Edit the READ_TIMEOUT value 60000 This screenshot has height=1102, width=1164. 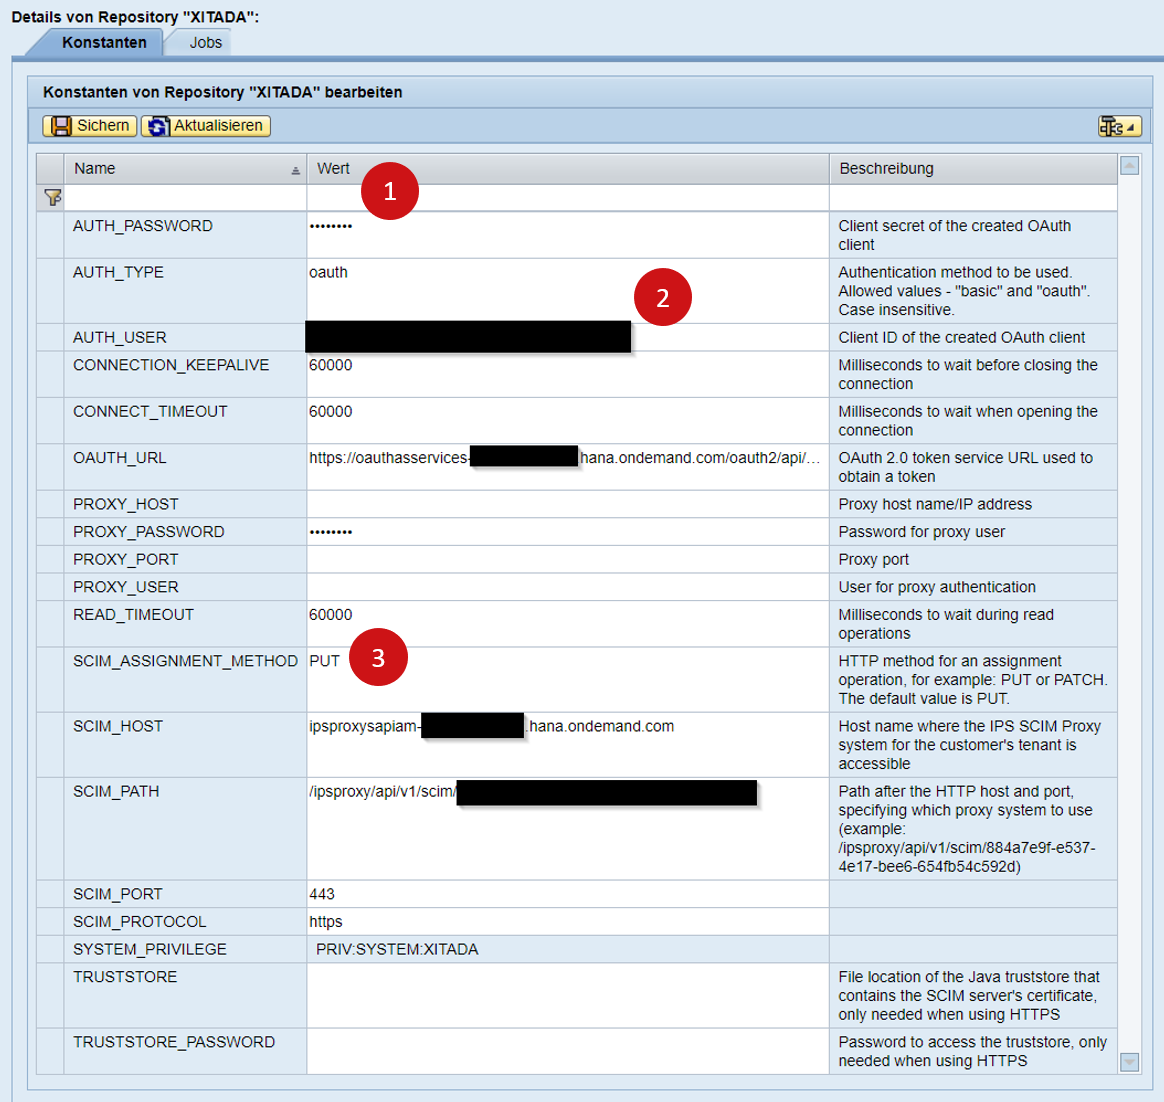(x=568, y=624)
